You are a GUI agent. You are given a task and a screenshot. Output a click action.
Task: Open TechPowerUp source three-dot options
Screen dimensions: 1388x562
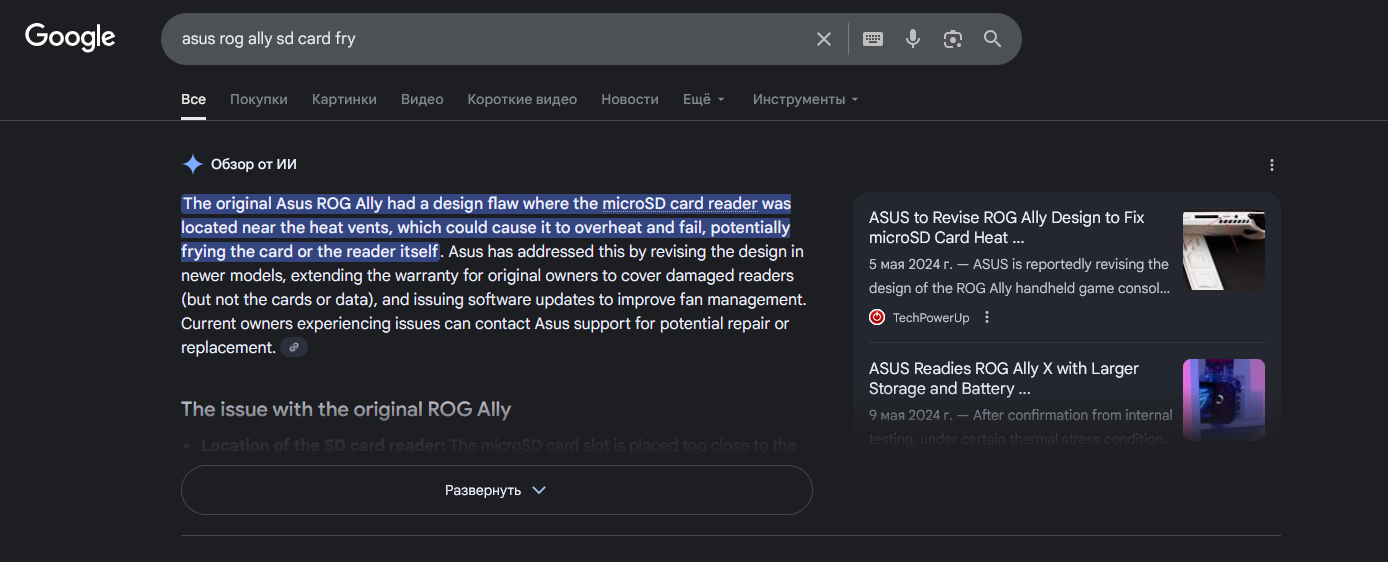click(987, 318)
